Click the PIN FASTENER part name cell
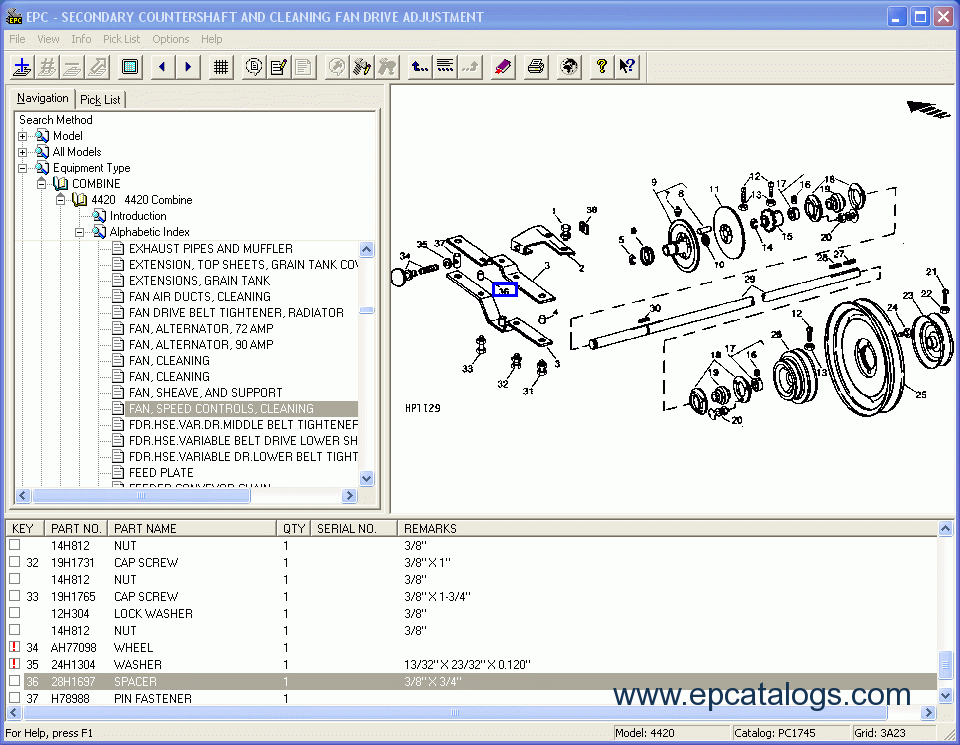This screenshot has width=960, height=745. [x=152, y=698]
